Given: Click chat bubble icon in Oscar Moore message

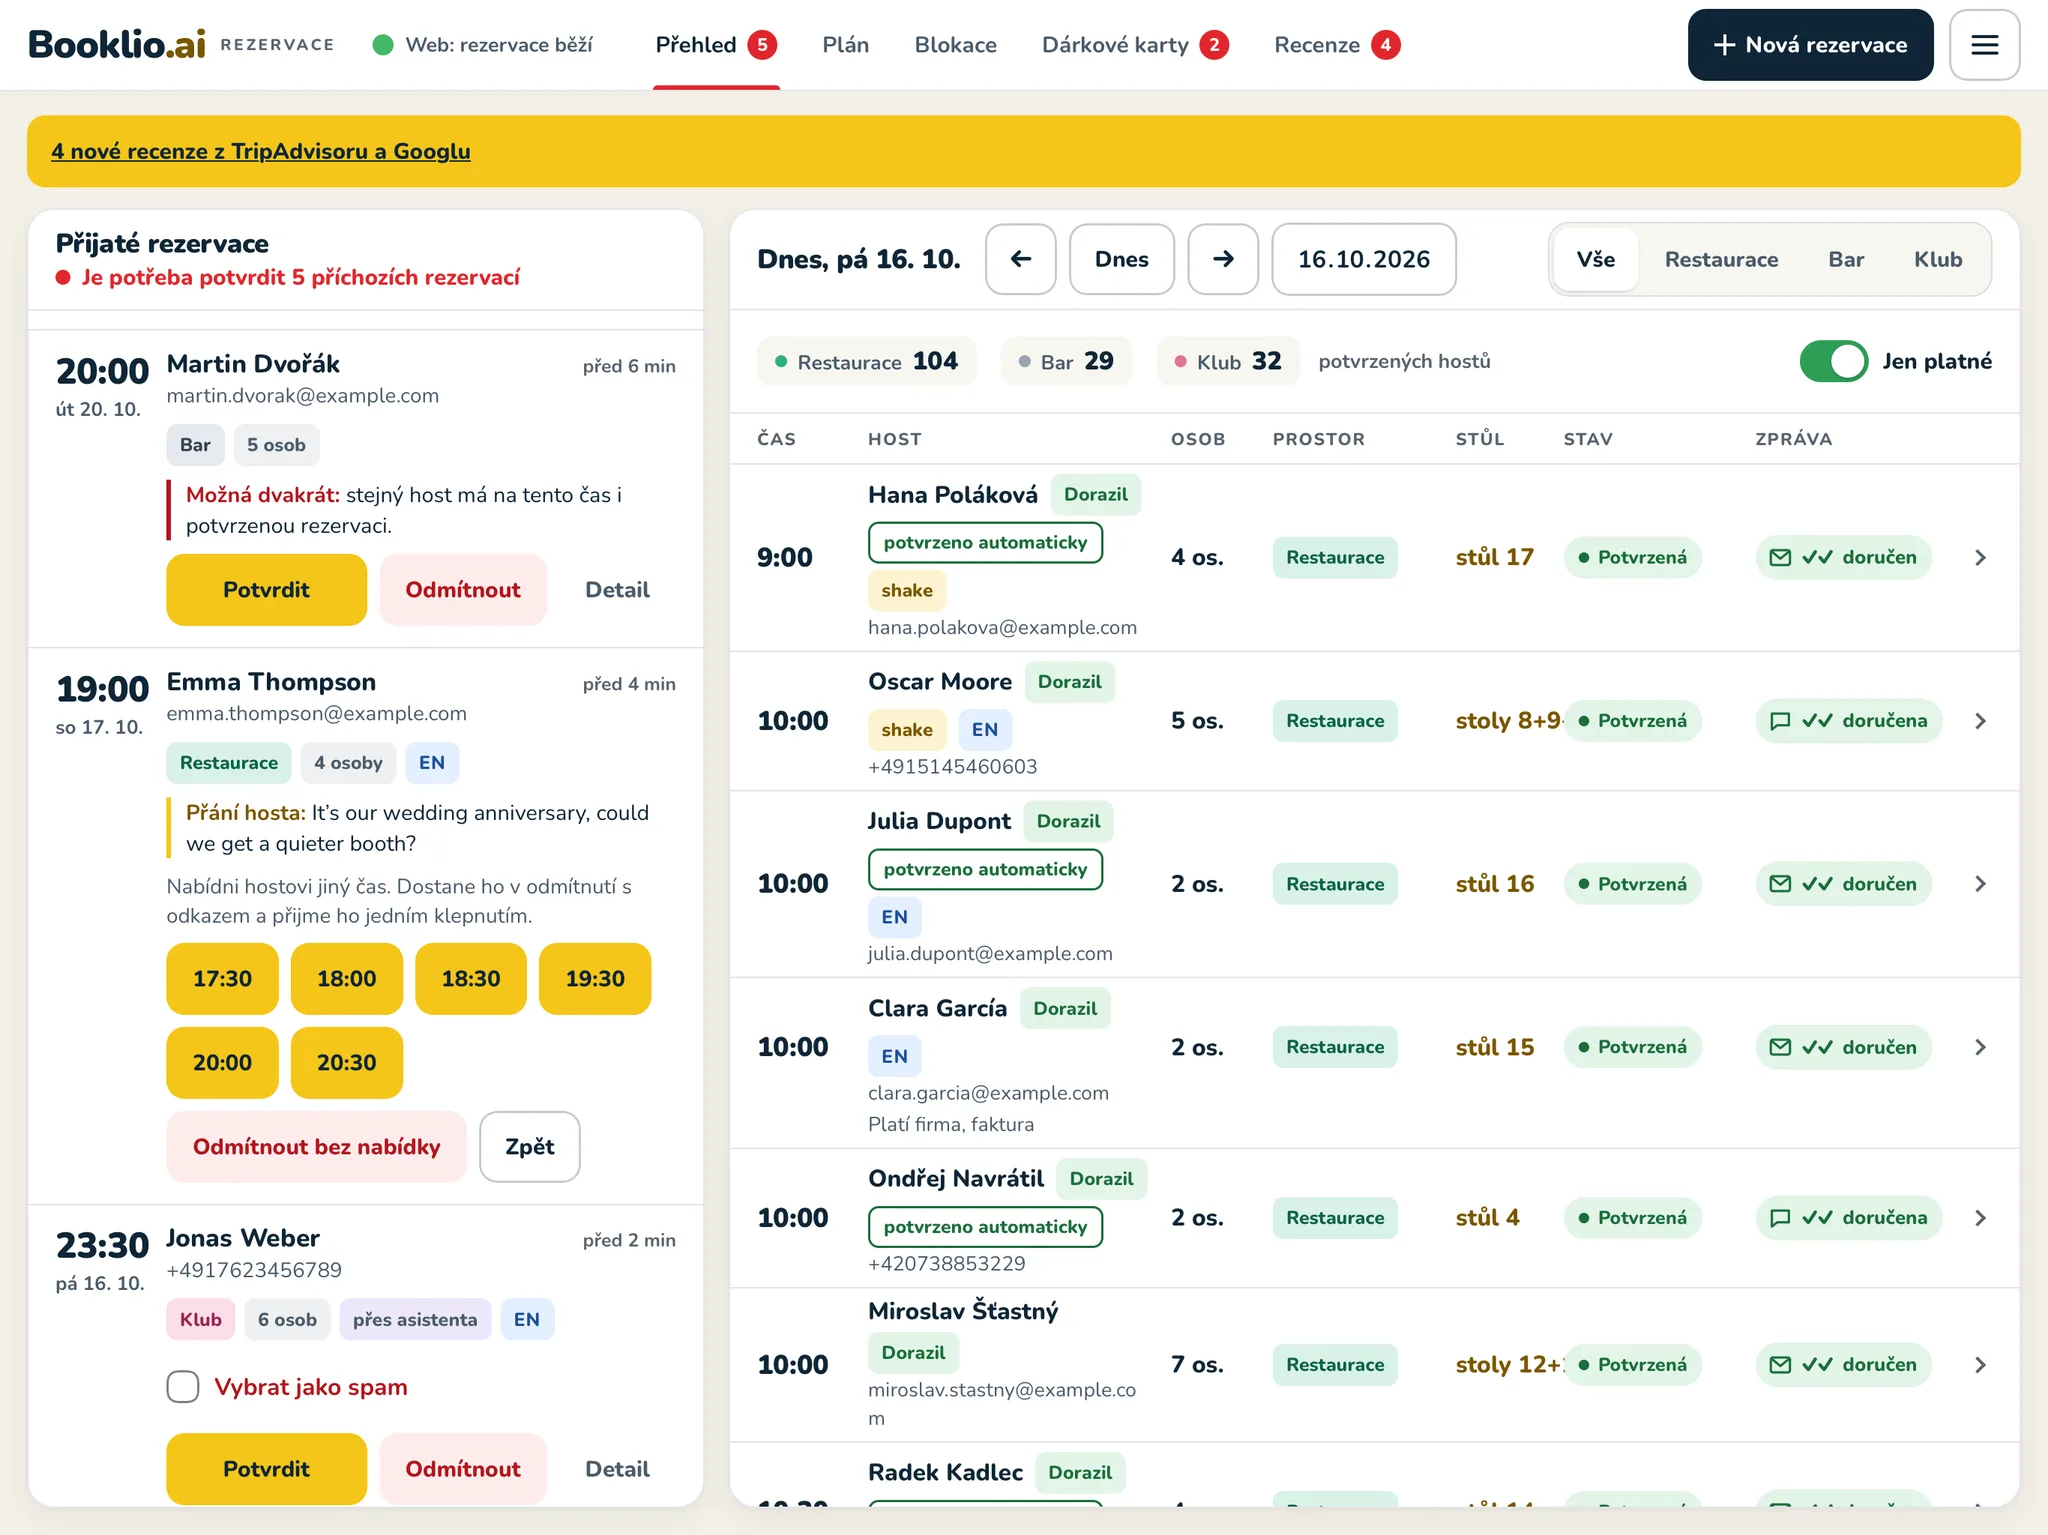Looking at the screenshot, I should click(x=1780, y=721).
